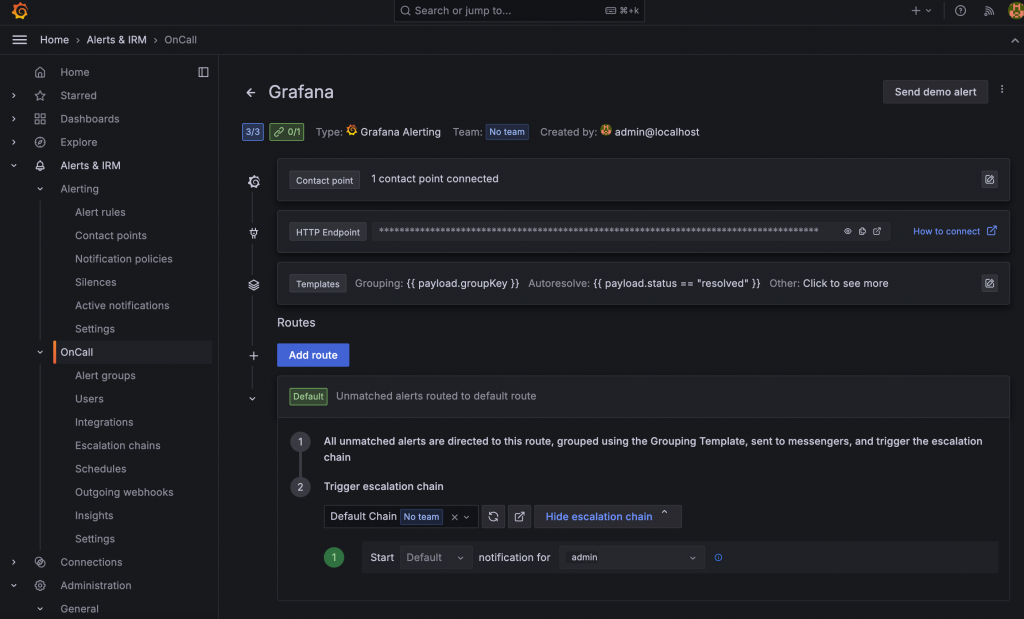Viewport: 1024px width, 619px height.
Task: Collapse the Alerts & IRM section arrow
Action: [14, 166]
